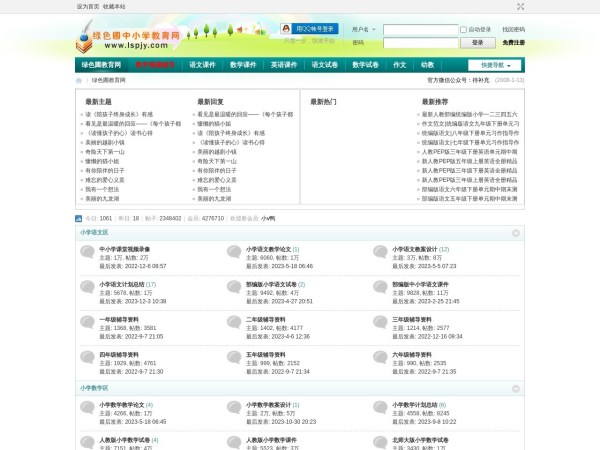Click the QQ账号登录 login icon button
The height and width of the screenshot is (450, 600).
coord(308,29)
